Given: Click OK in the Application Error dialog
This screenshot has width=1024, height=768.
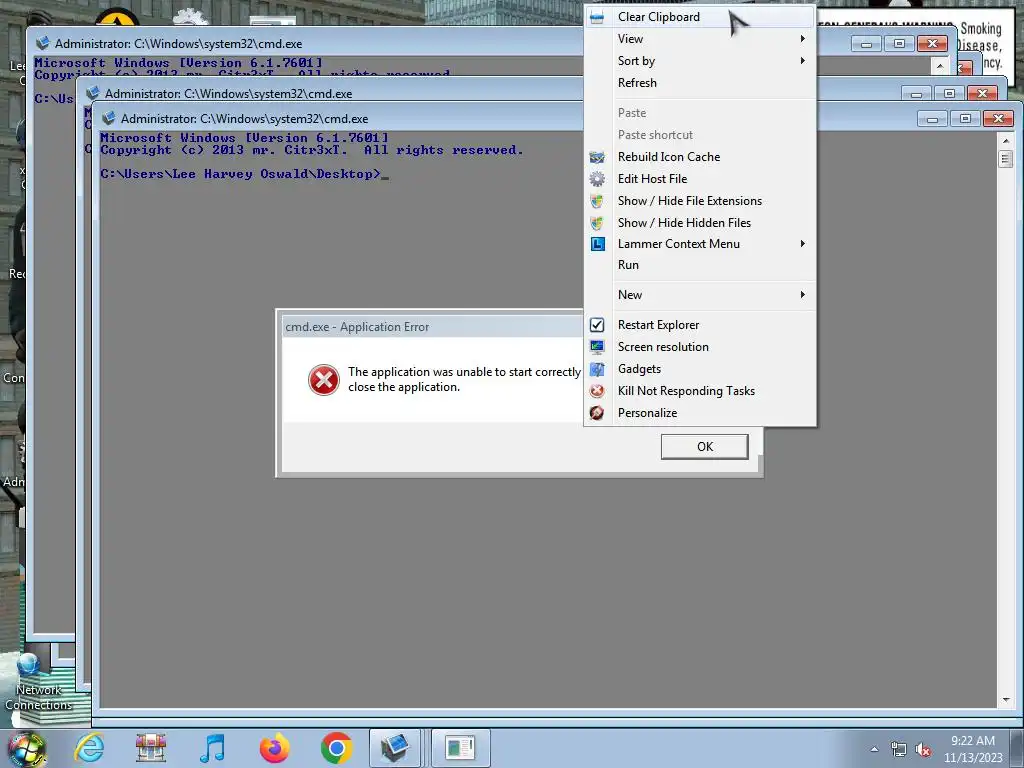Looking at the screenshot, I should click(x=705, y=447).
